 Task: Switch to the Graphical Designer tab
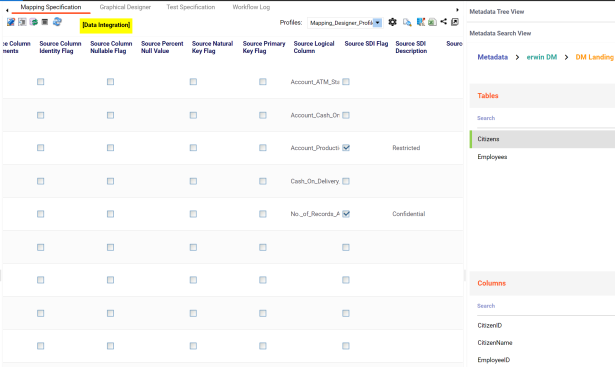pos(125,7)
